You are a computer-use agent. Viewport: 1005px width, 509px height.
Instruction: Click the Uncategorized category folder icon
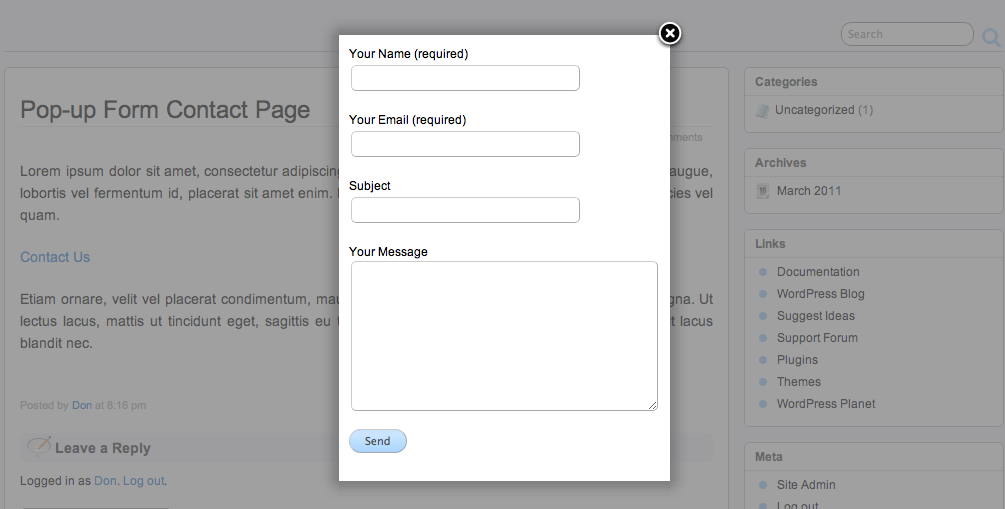point(762,110)
